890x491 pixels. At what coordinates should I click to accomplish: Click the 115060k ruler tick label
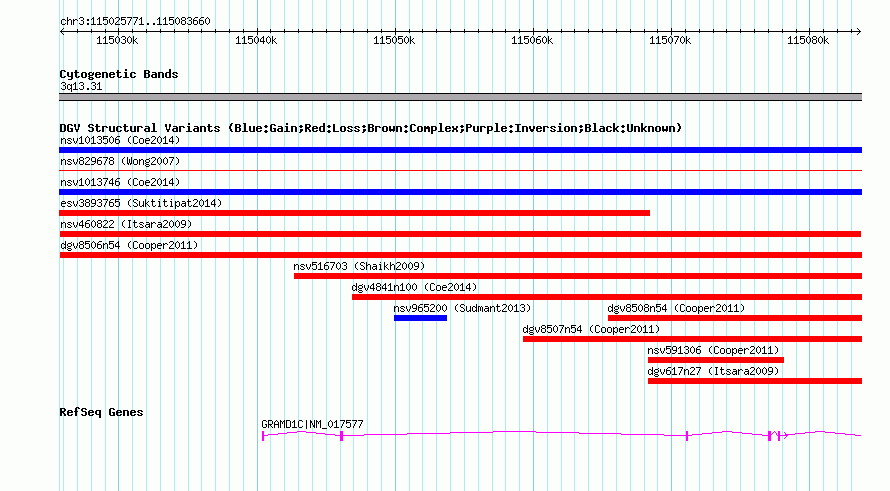[532, 40]
